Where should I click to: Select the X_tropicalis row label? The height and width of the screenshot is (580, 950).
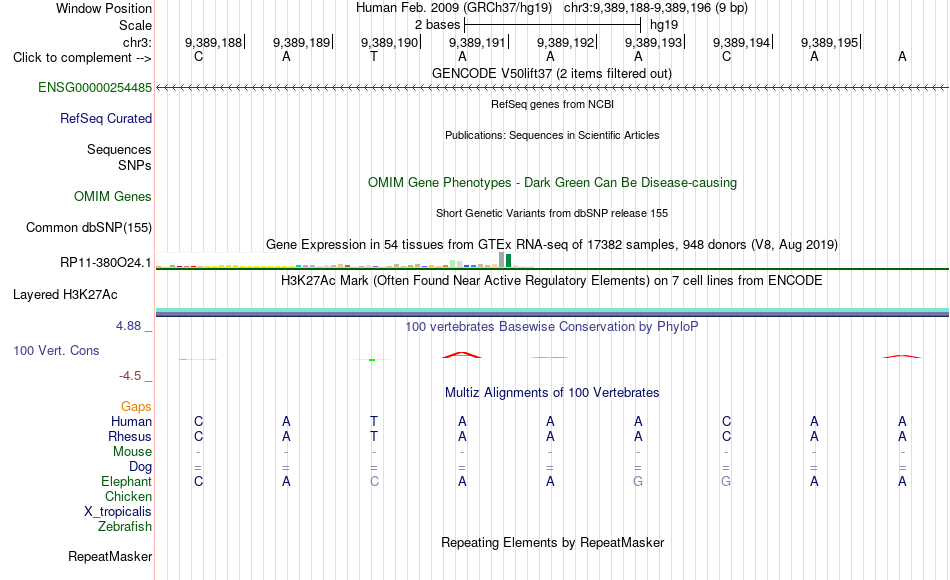click(x=118, y=512)
